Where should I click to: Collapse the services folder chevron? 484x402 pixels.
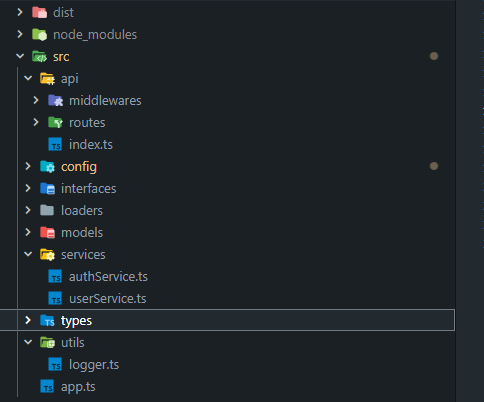tap(28, 254)
